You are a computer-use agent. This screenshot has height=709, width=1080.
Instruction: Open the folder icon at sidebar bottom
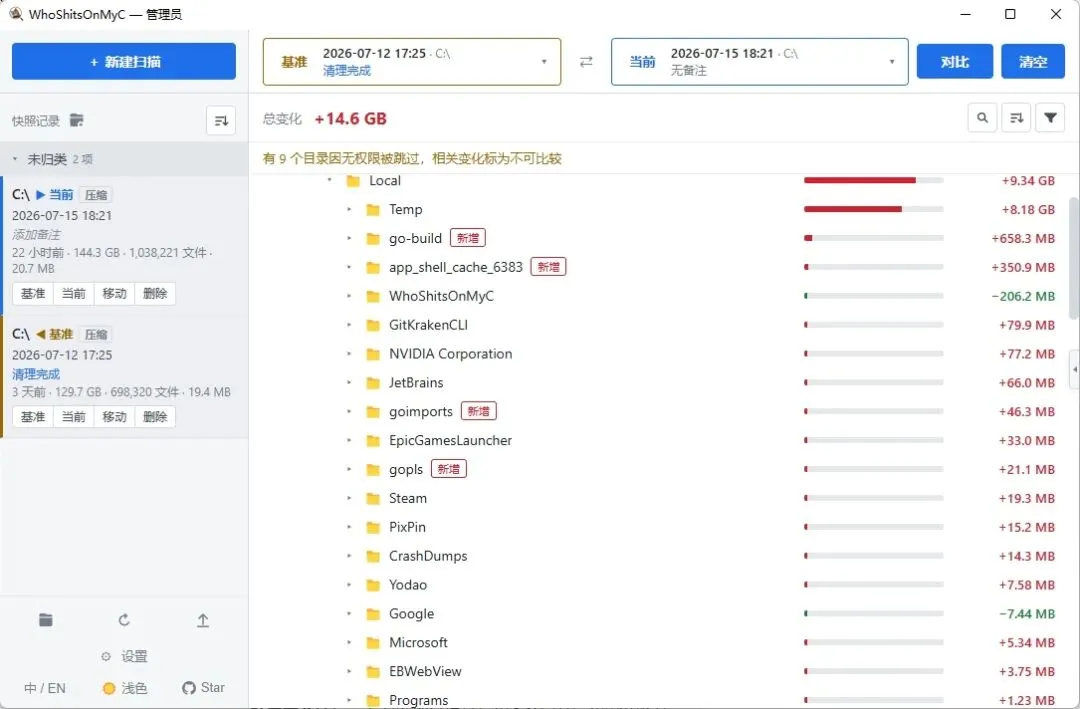45,620
